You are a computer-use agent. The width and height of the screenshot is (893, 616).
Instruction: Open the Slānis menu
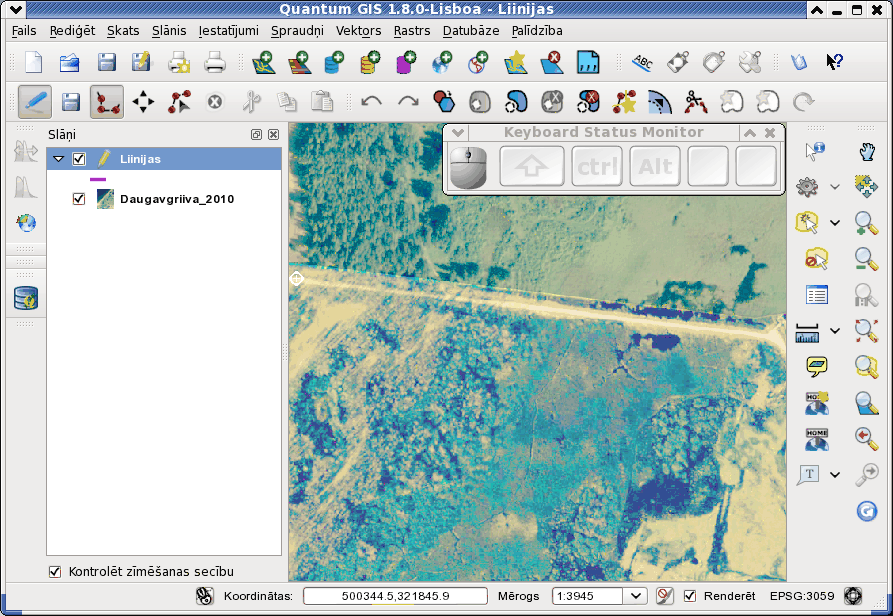pos(169,31)
